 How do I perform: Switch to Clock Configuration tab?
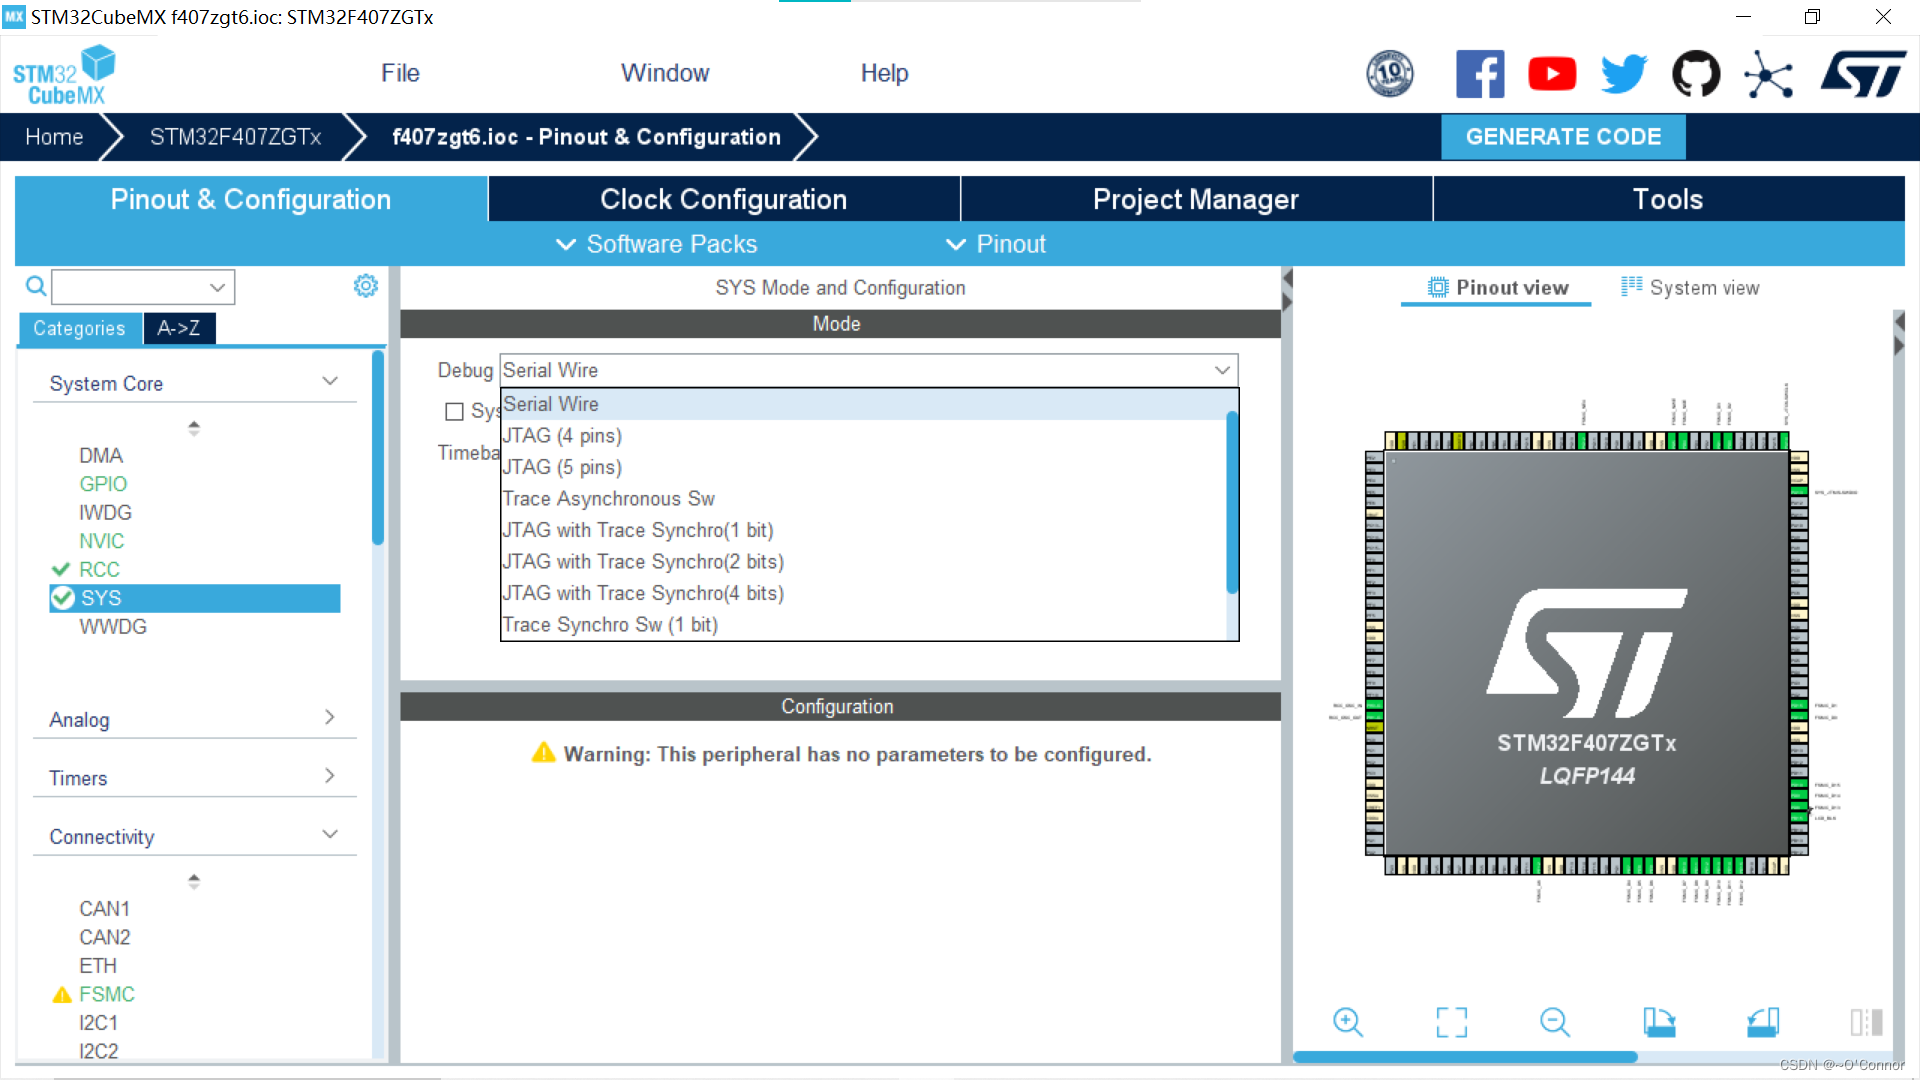point(723,199)
